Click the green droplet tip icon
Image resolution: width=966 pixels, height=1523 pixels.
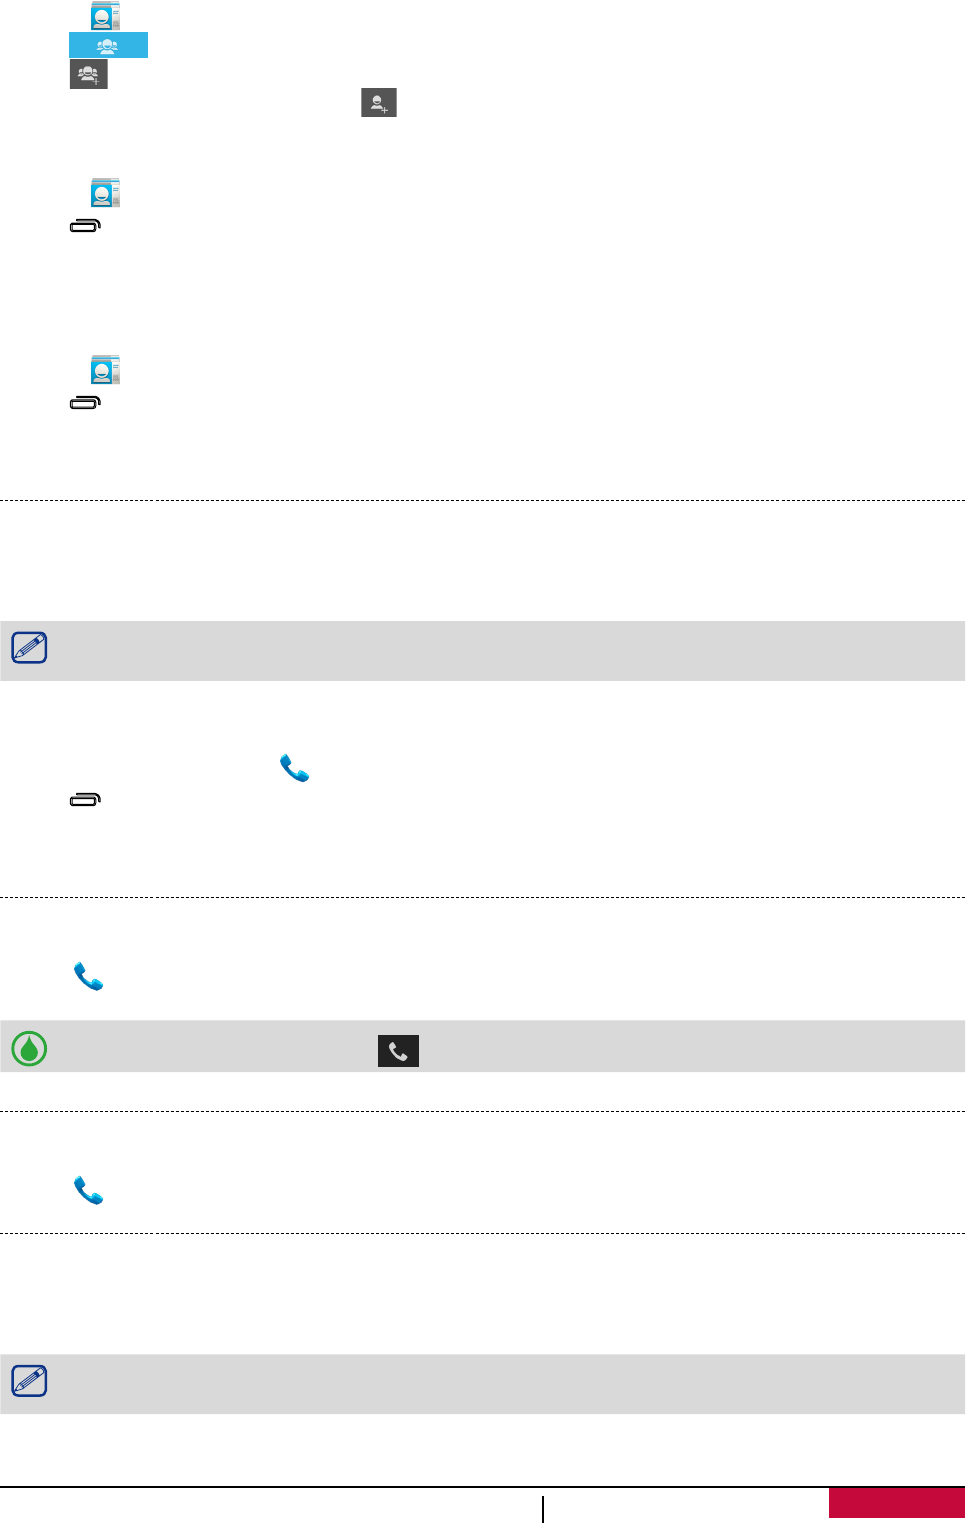click(x=29, y=1048)
